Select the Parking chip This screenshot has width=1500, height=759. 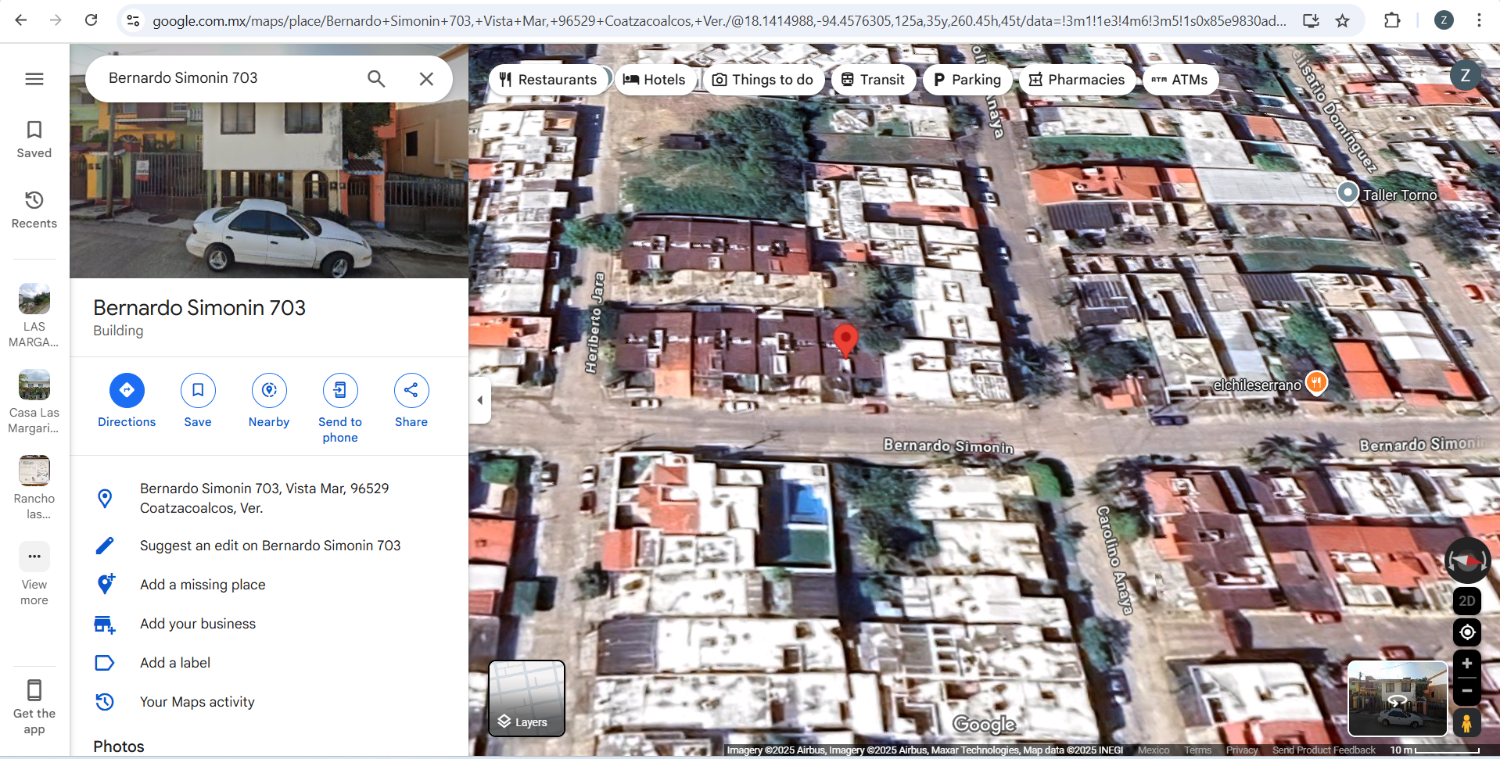(x=967, y=80)
